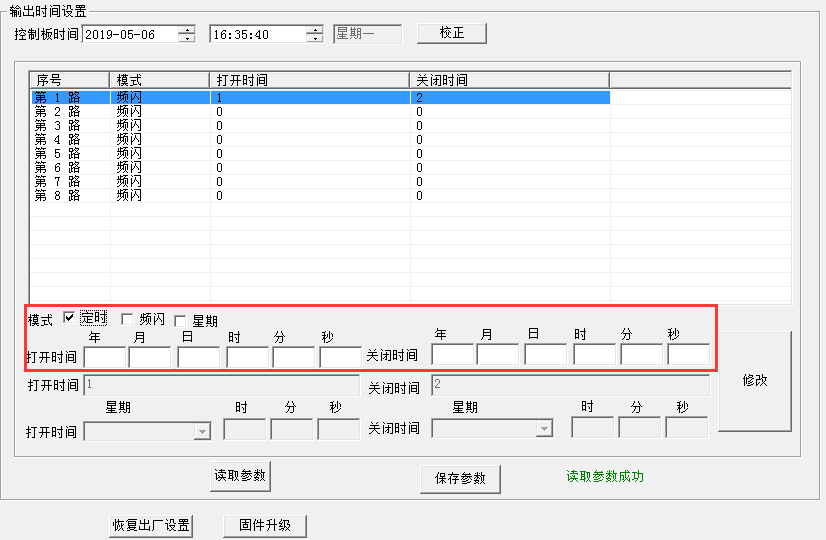Image resolution: width=826 pixels, height=540 pixels.
Task: Tick the 星期 mode checkbox
Action: click(x=180, y=321)
